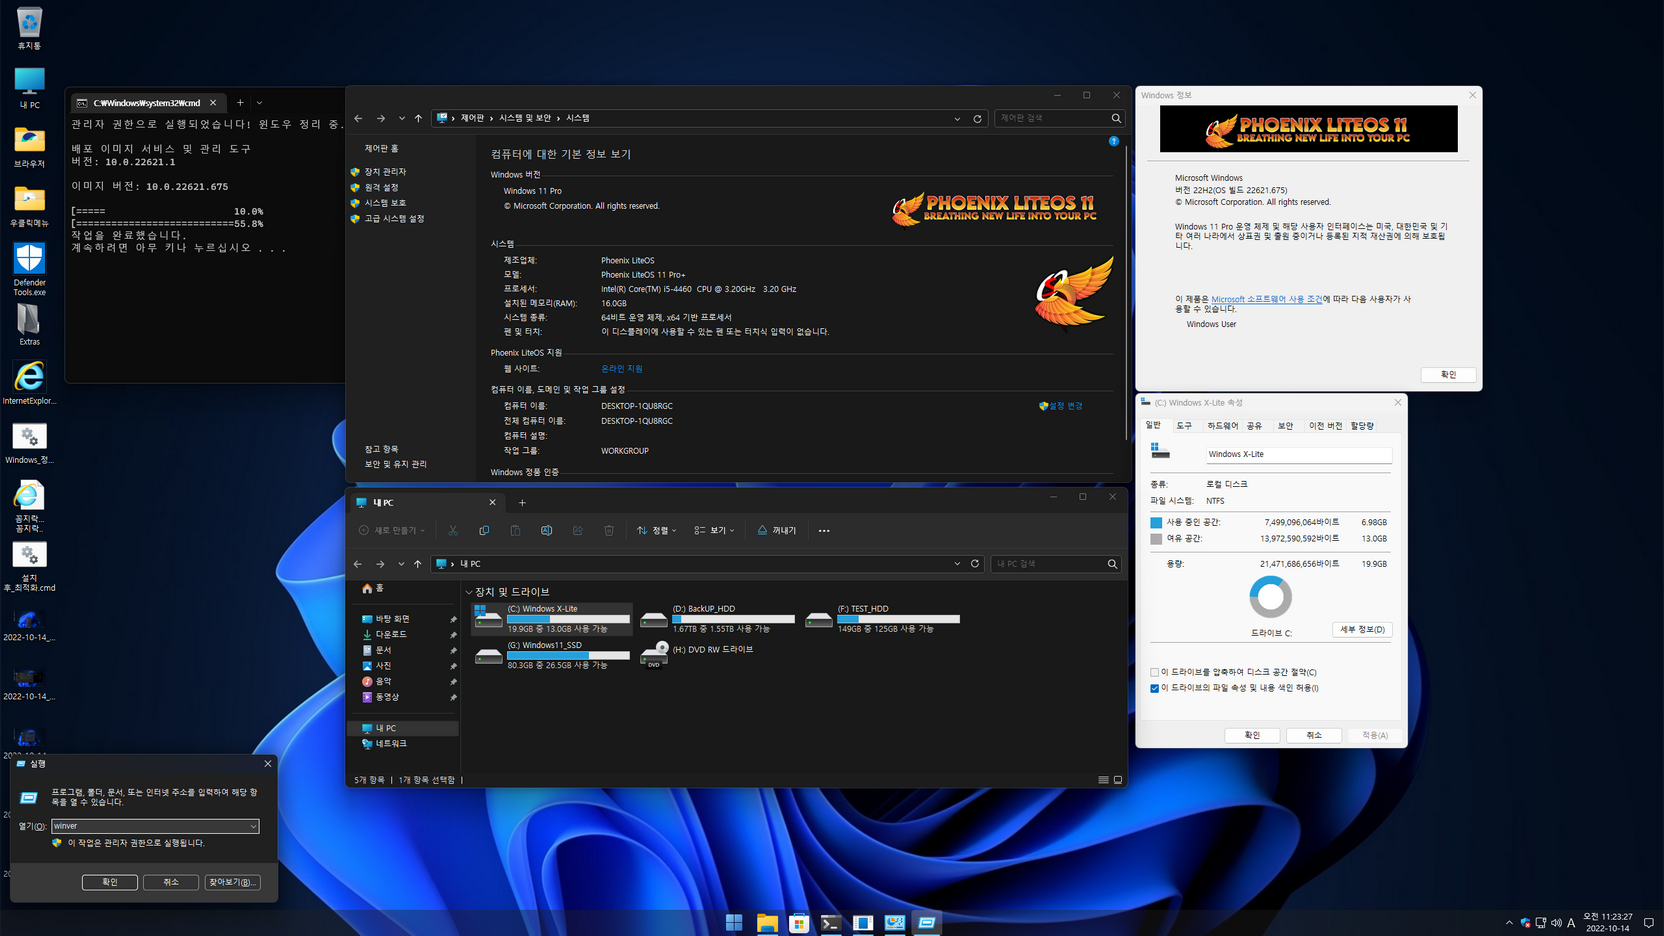Click the 내 PC 검색 search field
Screen dimensions: 1664x936
pos(1048,564)
